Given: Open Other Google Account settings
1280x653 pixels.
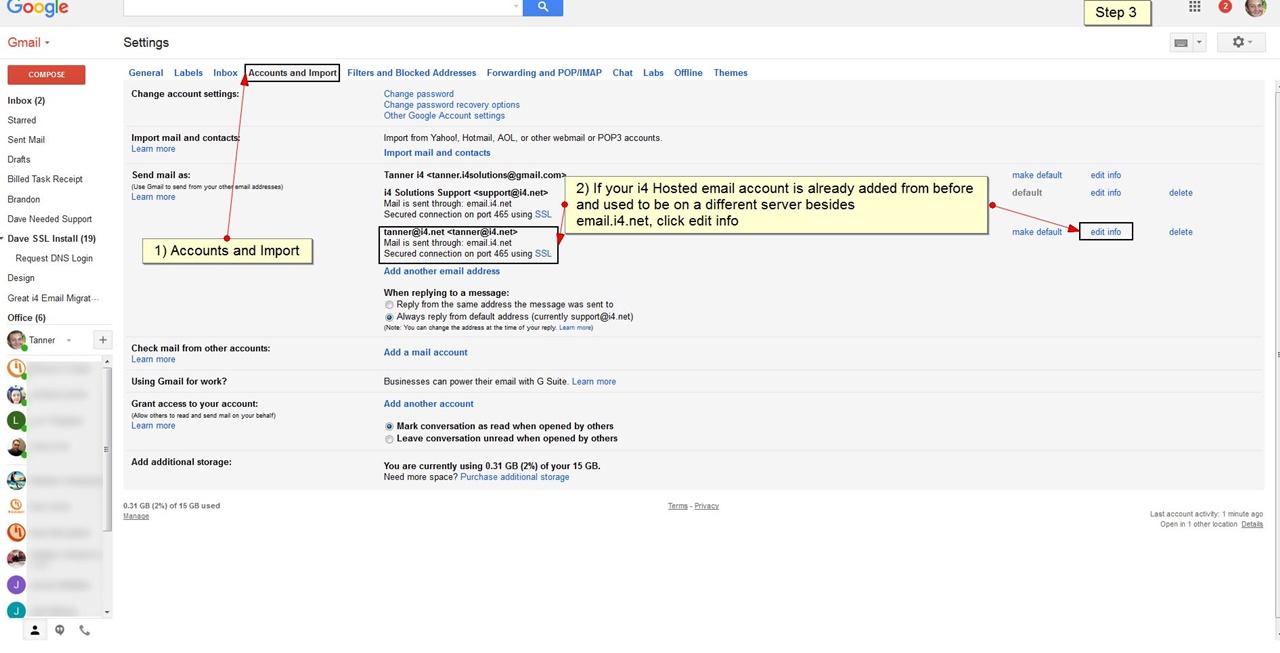Looking at the screenshot, I should point(444,116).
